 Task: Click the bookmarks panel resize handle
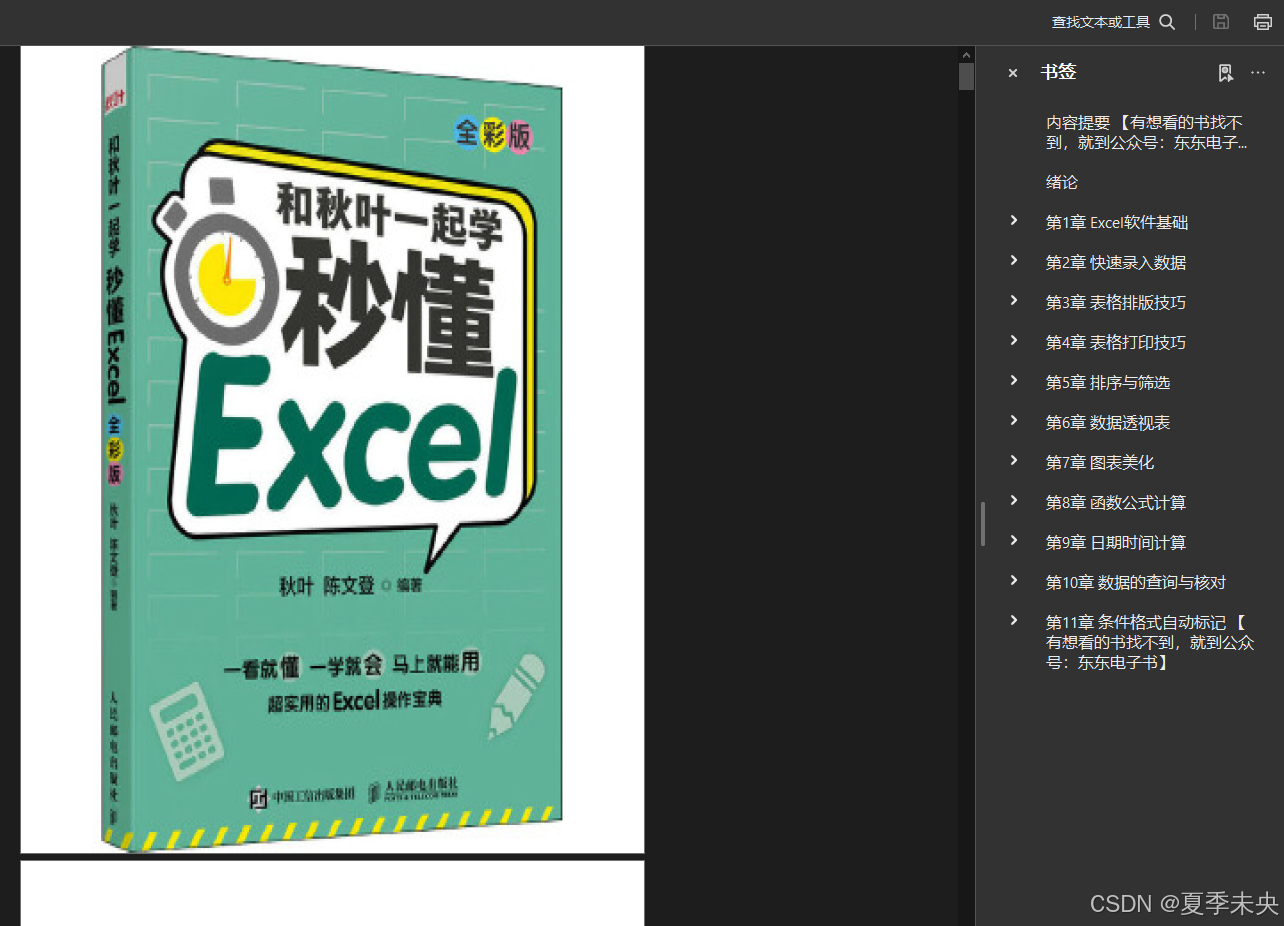click(983, 524)
